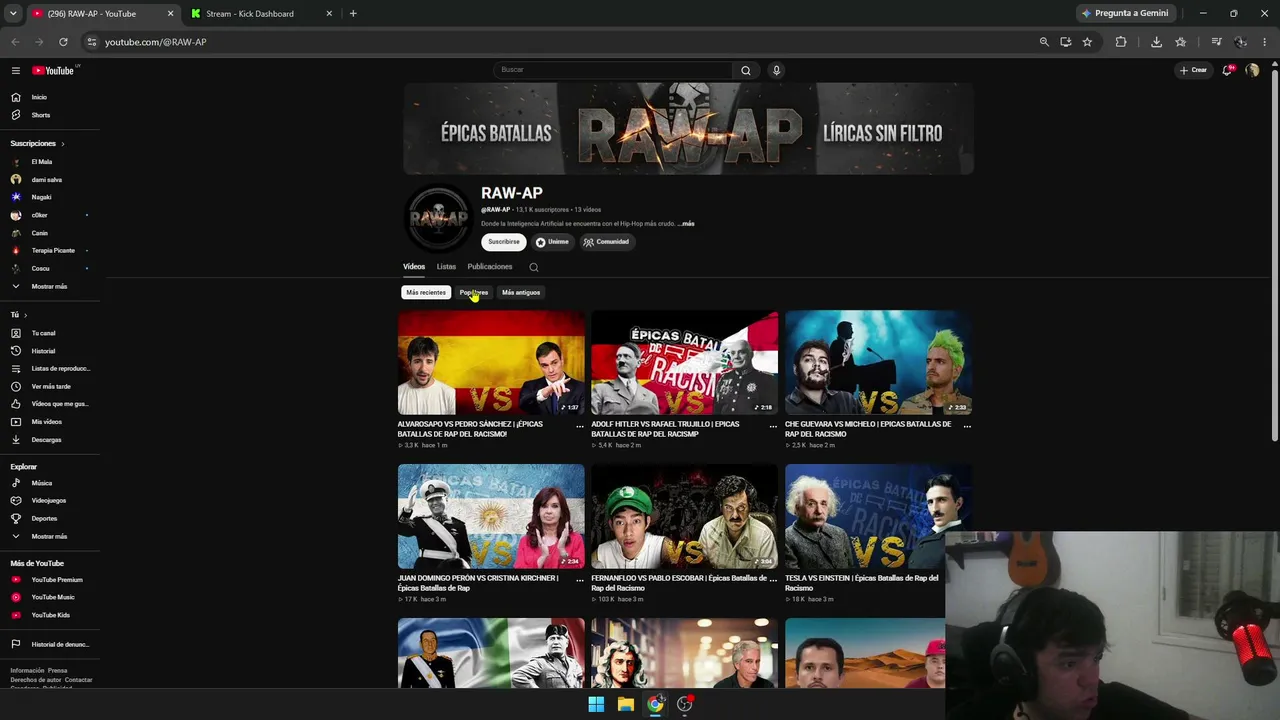Open options menu for Adolf Hitler vs Rafael Trujillo video
The image size is (1280, 720).
tap(773, 426)
